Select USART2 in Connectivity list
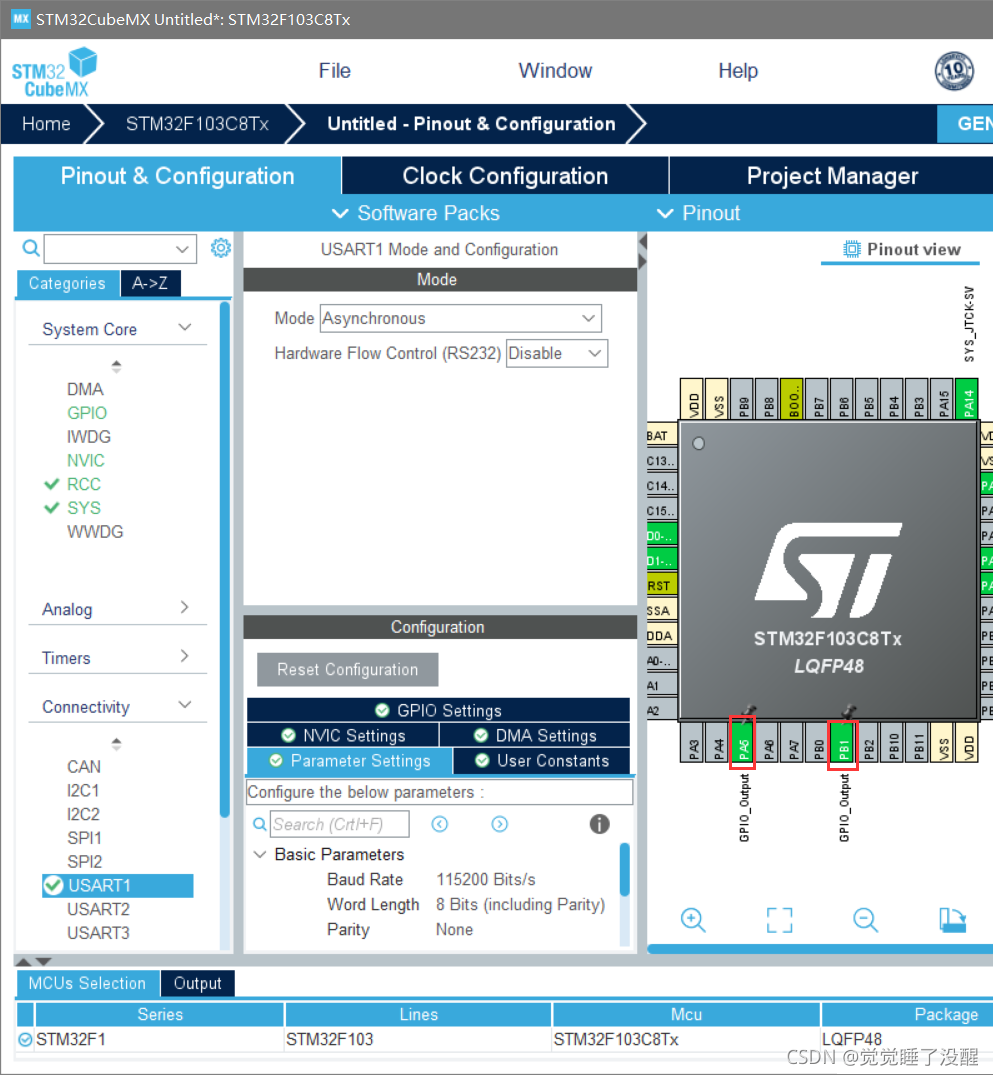993x1075 pixels. [x=98, y=909]
